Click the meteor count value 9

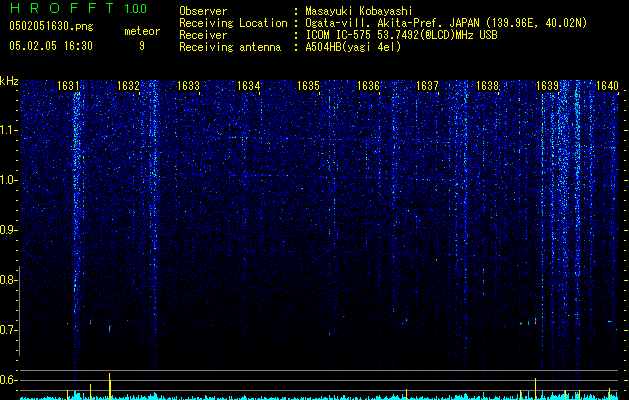142,46
